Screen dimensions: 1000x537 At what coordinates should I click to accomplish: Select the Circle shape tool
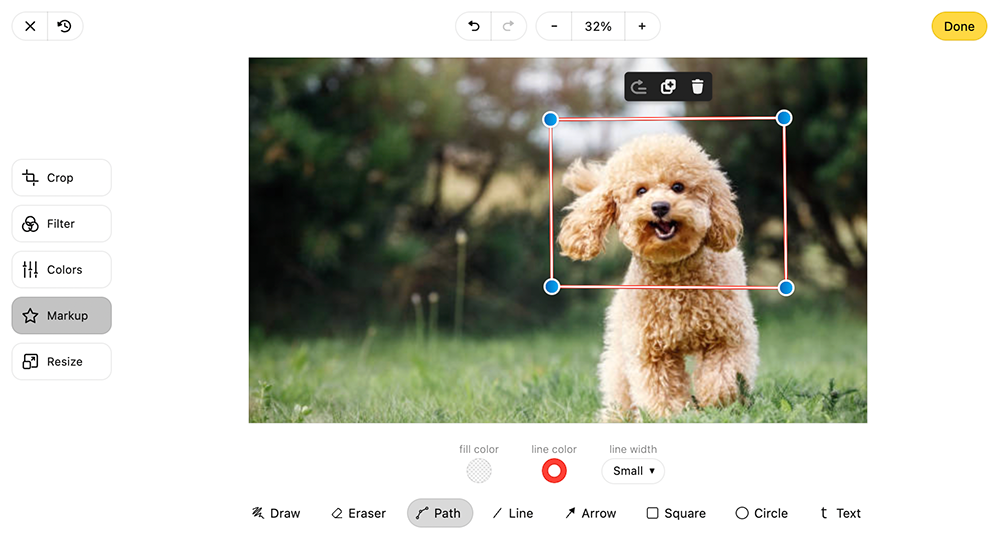[x=761, y=513]
